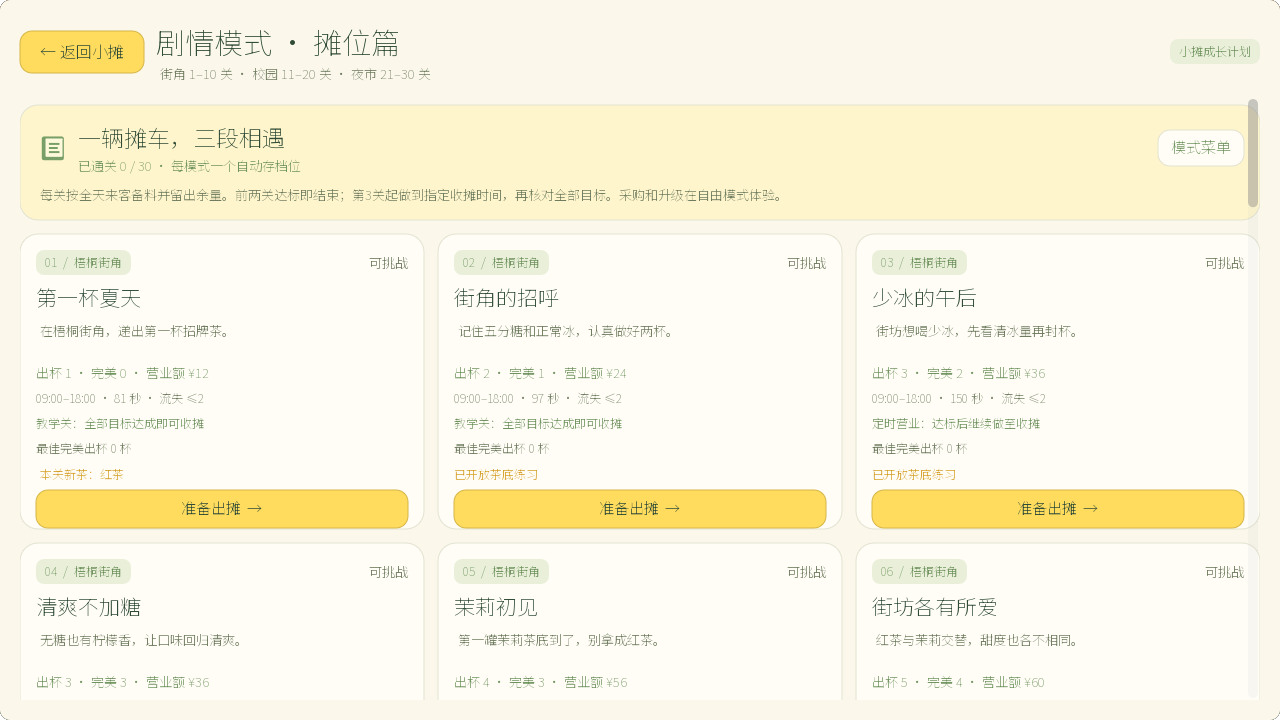
Task: Select the 06 / 梧桐街角 tag
Action: (x=919, y=572)
